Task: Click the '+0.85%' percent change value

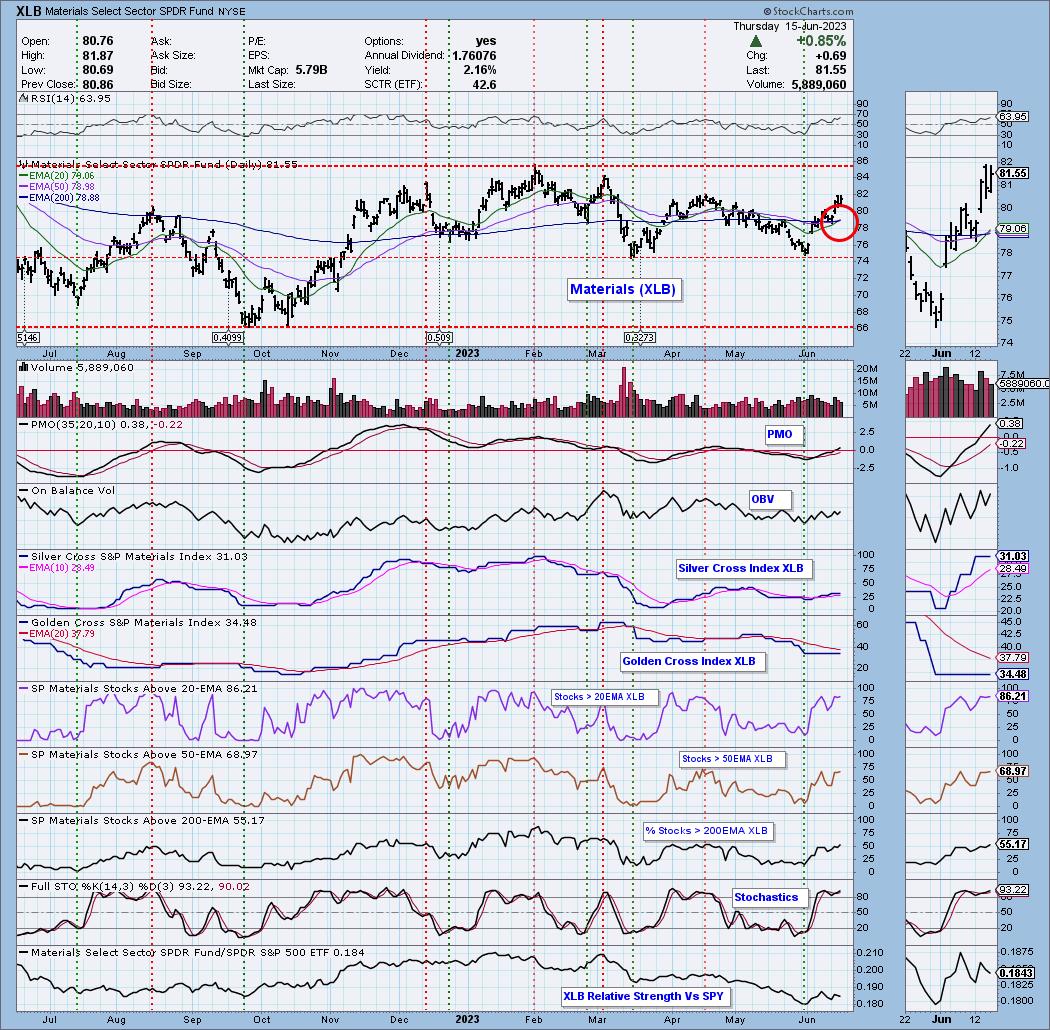Action: [821, 41]
